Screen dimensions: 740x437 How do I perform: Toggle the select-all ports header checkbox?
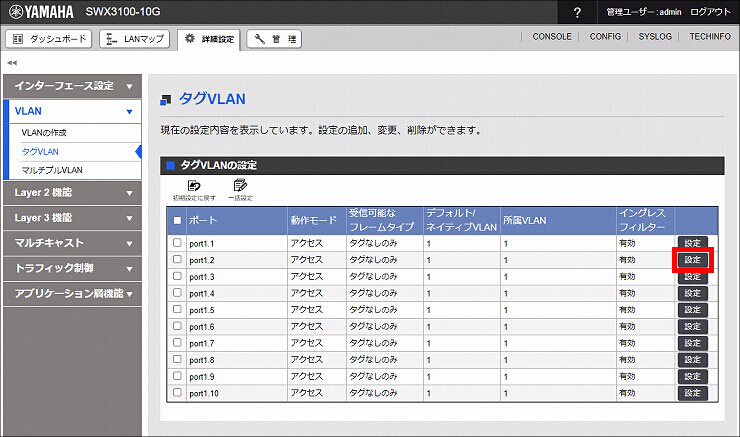pos(177,220)
